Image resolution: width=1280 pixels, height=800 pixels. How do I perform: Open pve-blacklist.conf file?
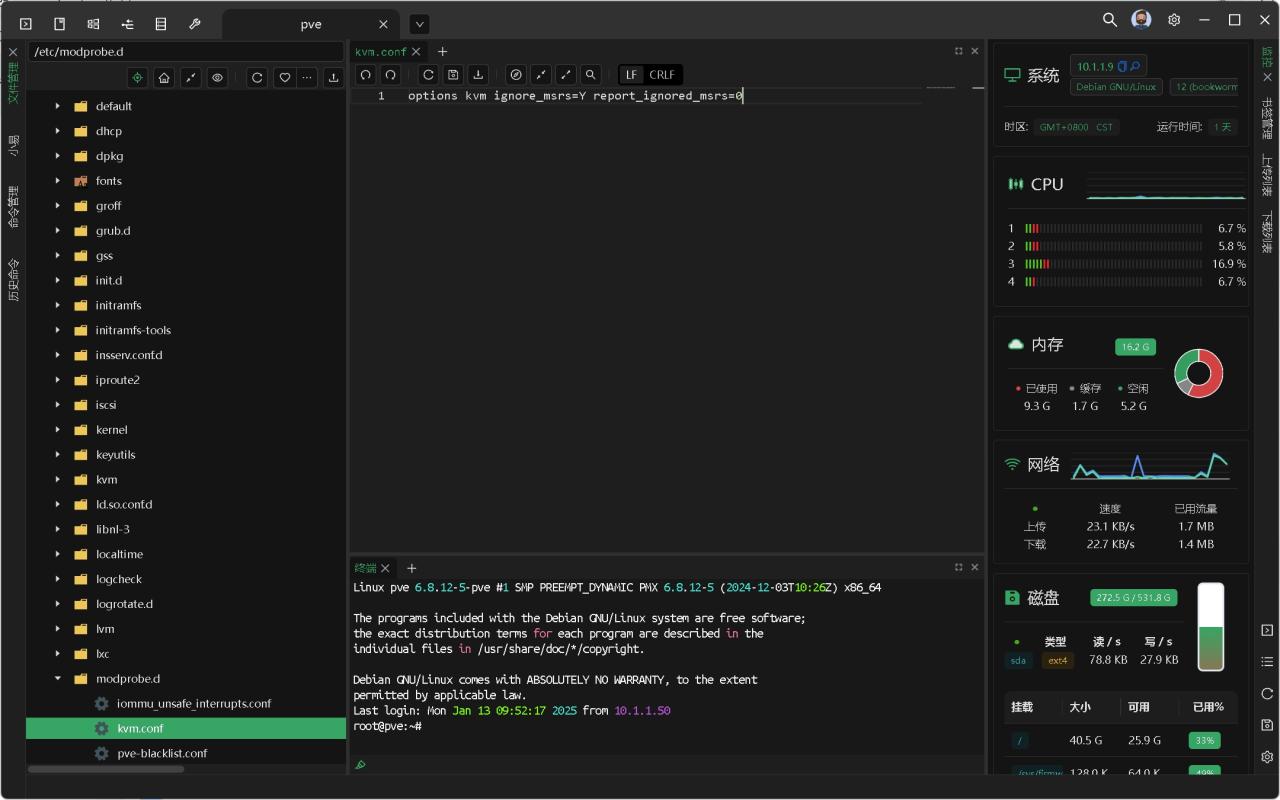pos(162,753)
